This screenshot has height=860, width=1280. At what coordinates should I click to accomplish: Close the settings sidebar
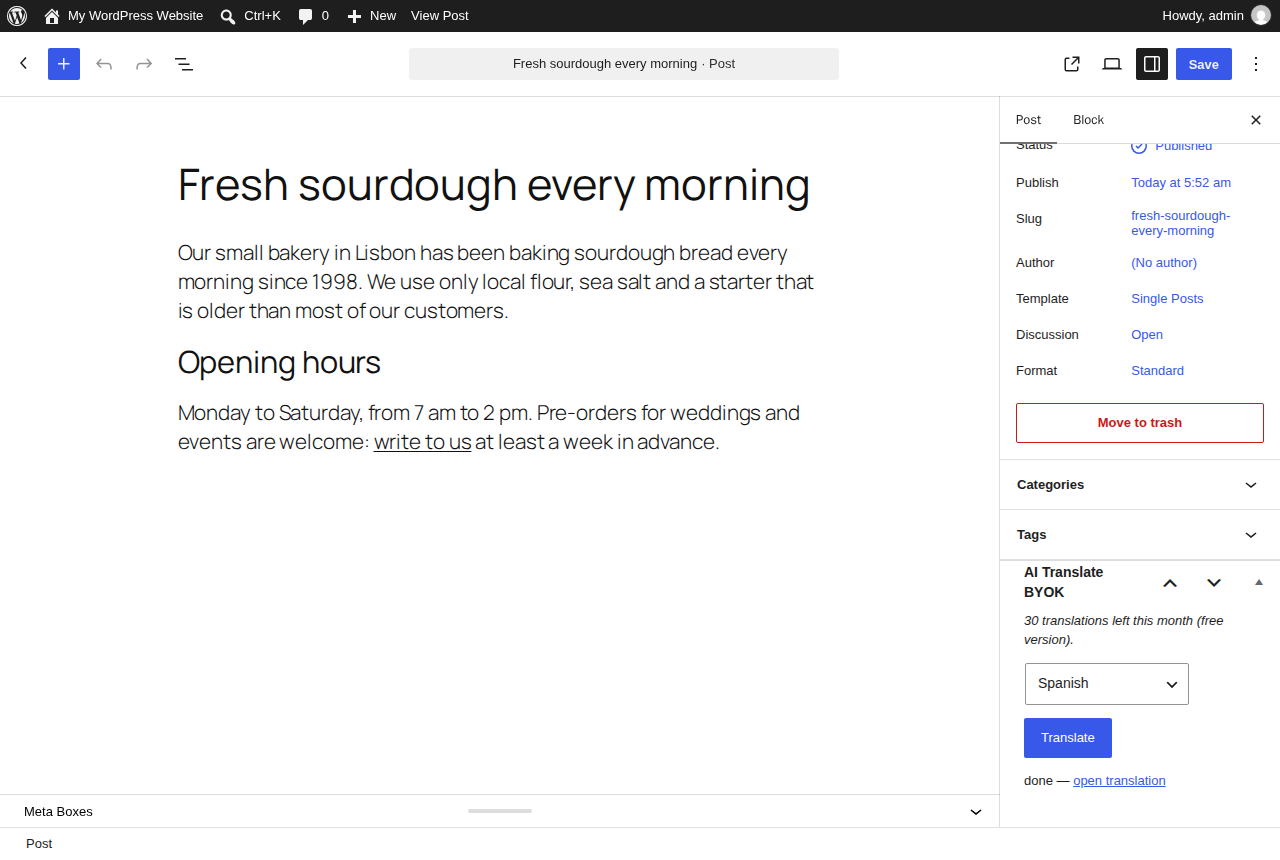1256,120
